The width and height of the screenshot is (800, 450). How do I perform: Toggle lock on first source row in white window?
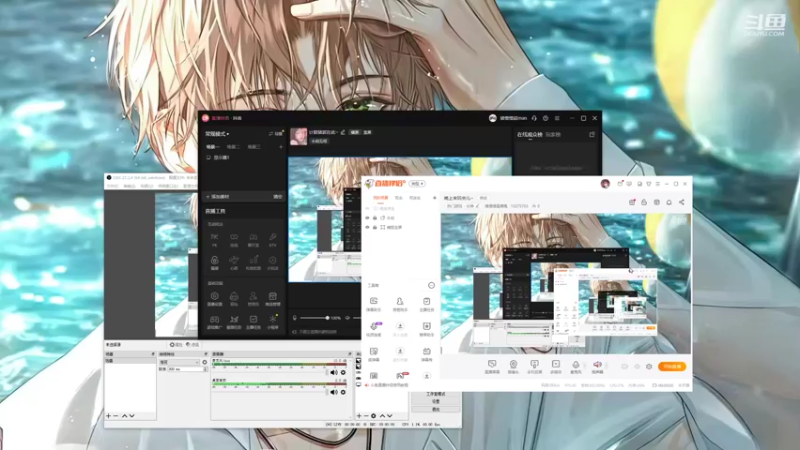(375, 218)
